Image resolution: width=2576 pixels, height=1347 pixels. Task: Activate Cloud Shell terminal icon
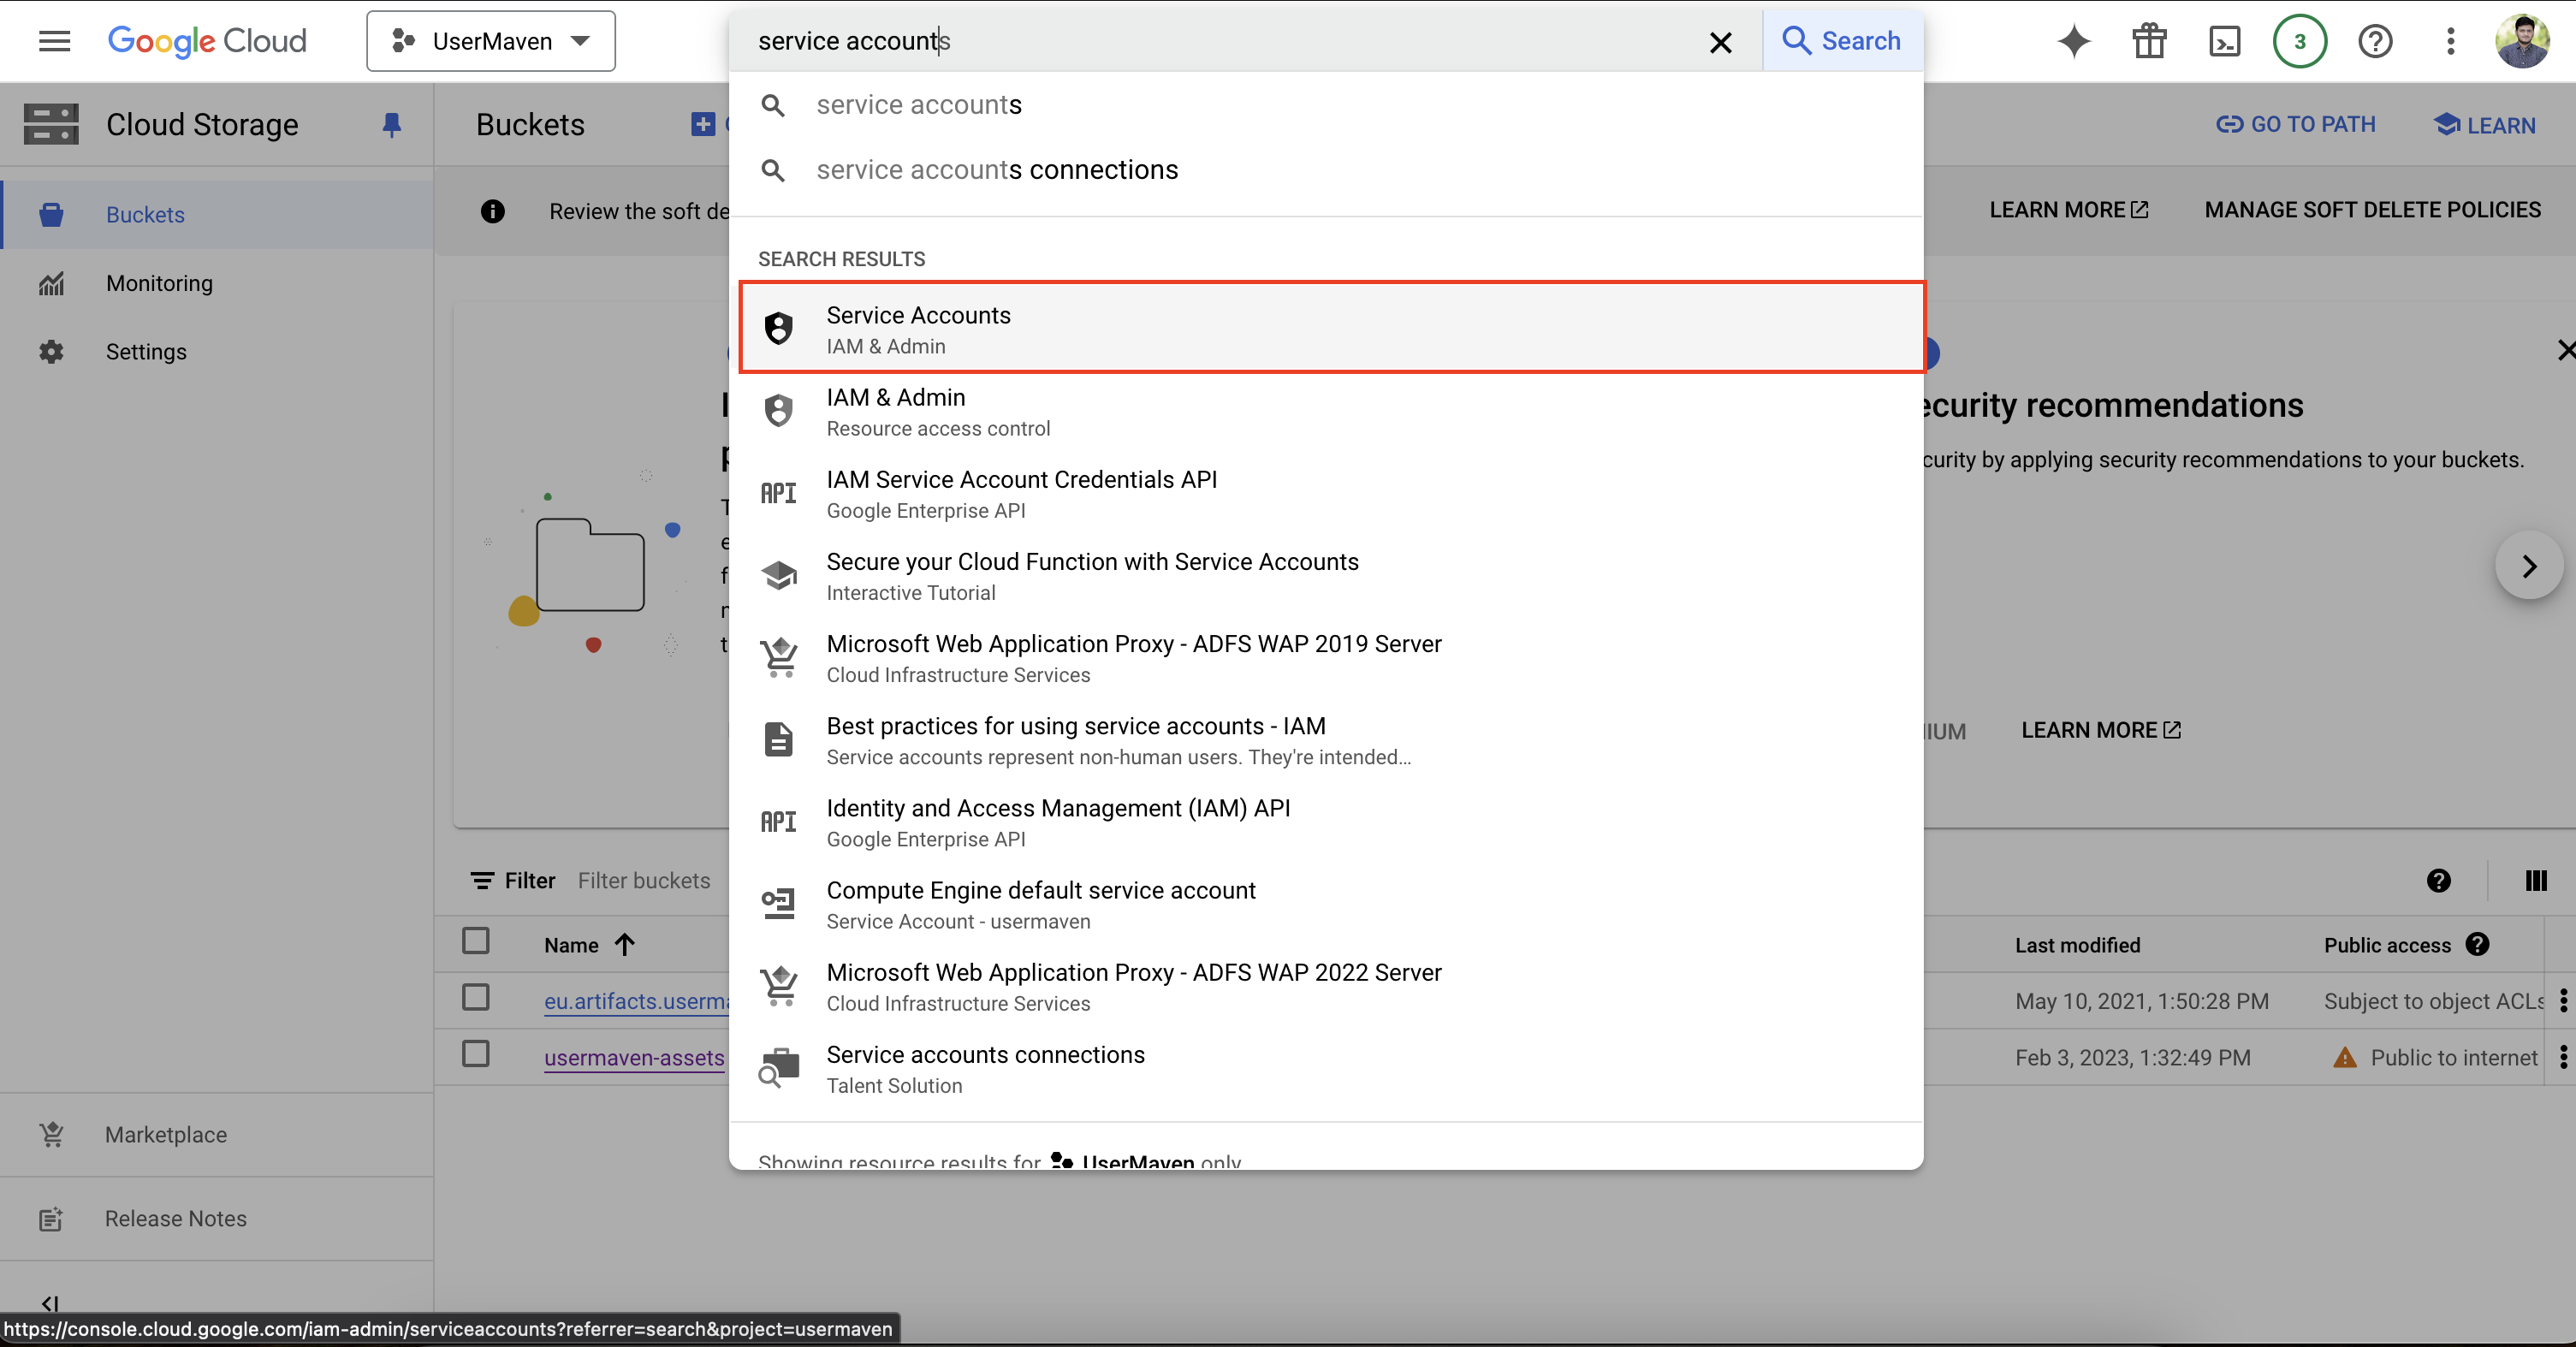click(x=2224, y=41)
